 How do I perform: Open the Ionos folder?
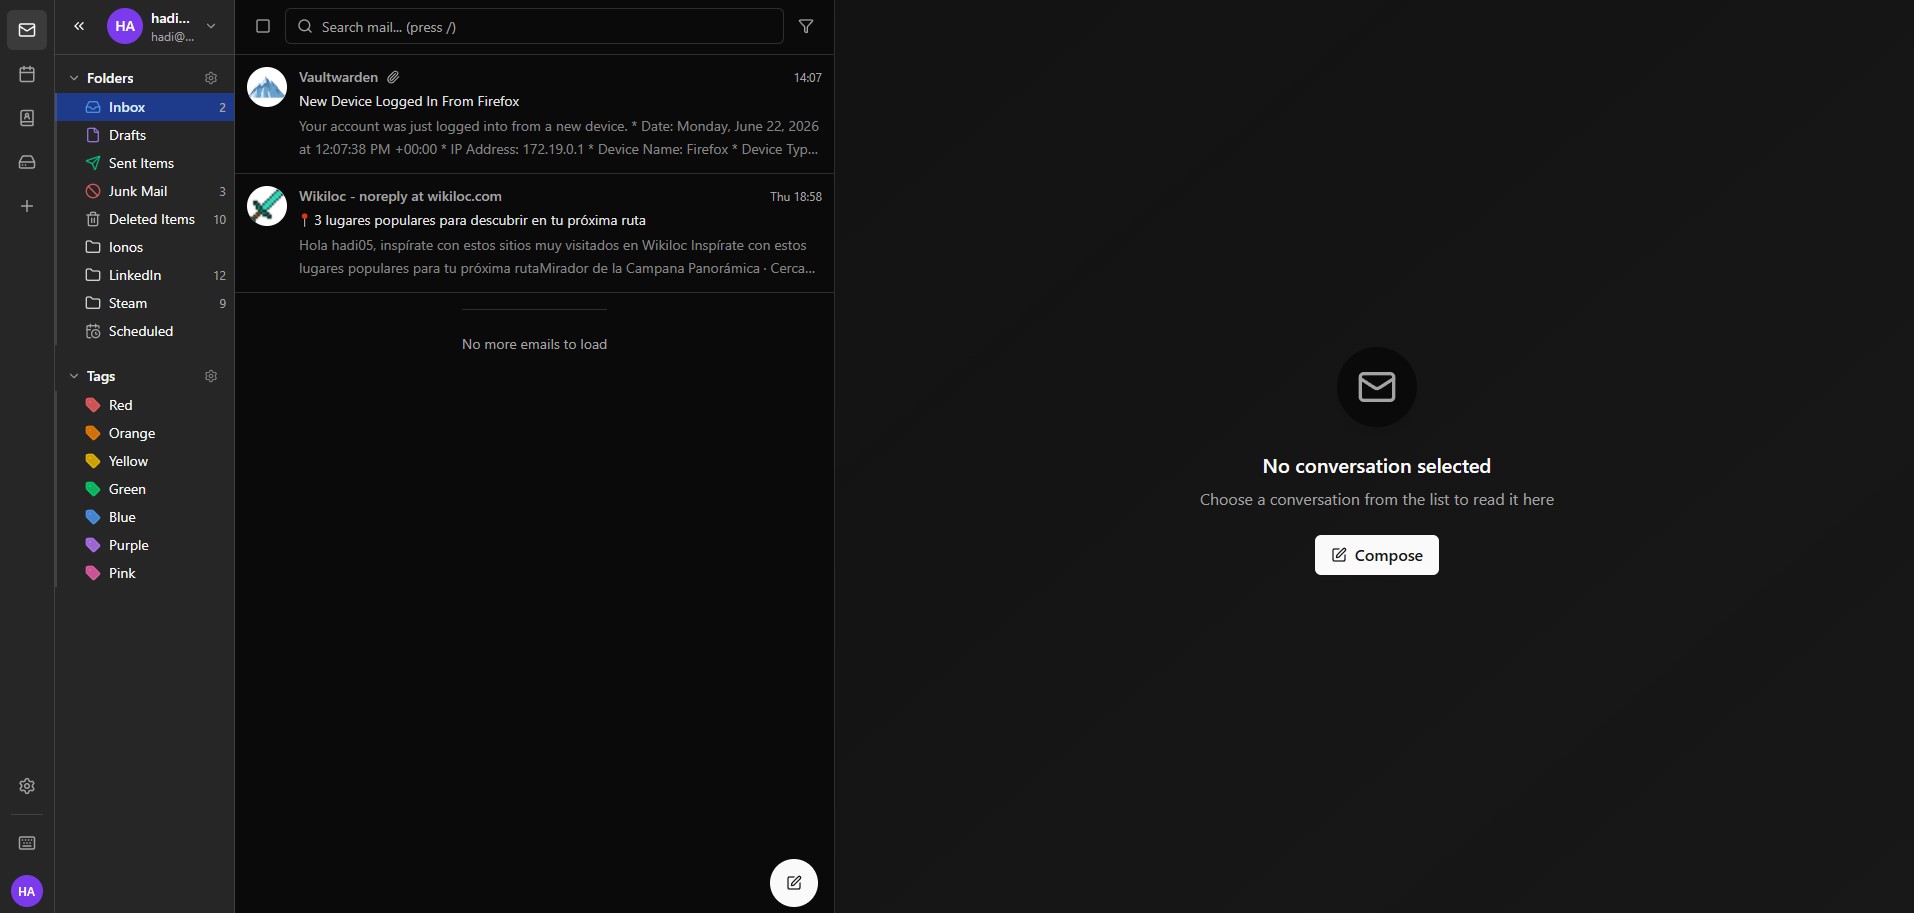click(x=145, y=247)
